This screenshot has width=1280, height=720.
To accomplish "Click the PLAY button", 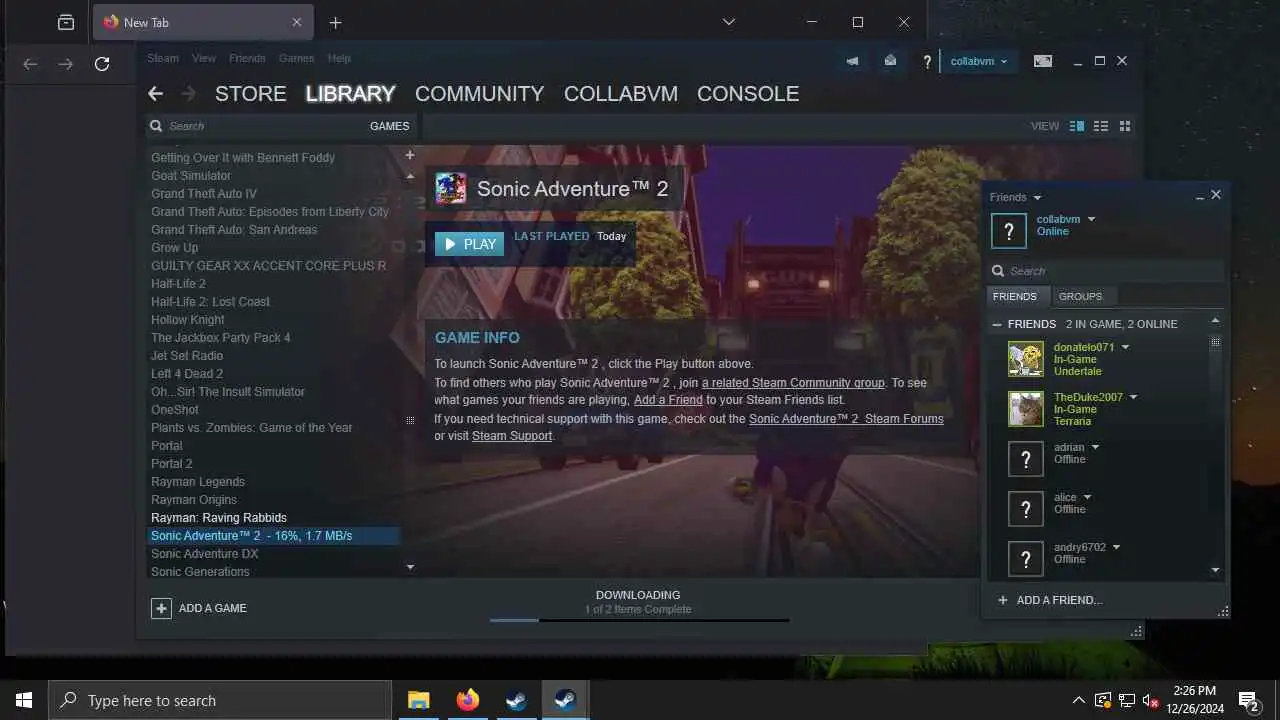I will (x=469, y=244).
